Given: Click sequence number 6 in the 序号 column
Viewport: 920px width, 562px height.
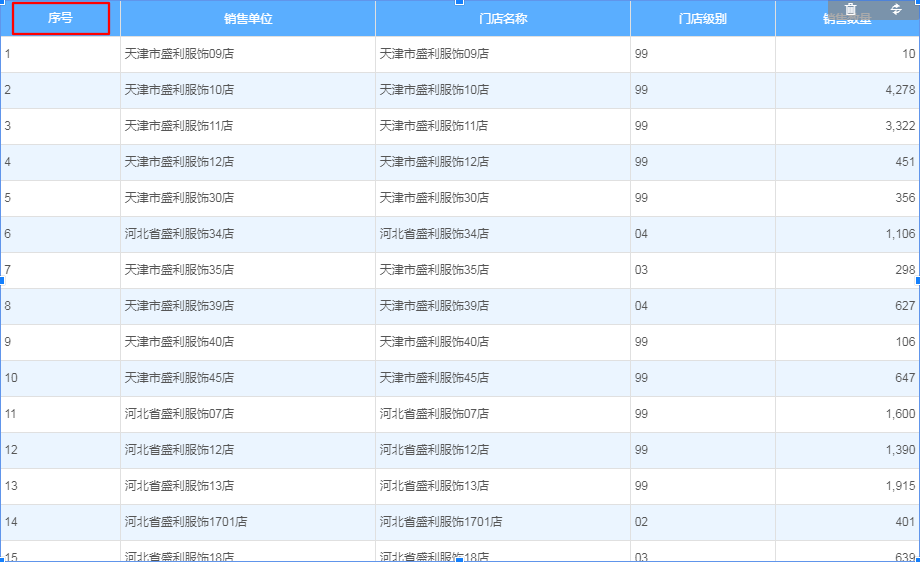Looking at the screenshot, I should (8, 233).
